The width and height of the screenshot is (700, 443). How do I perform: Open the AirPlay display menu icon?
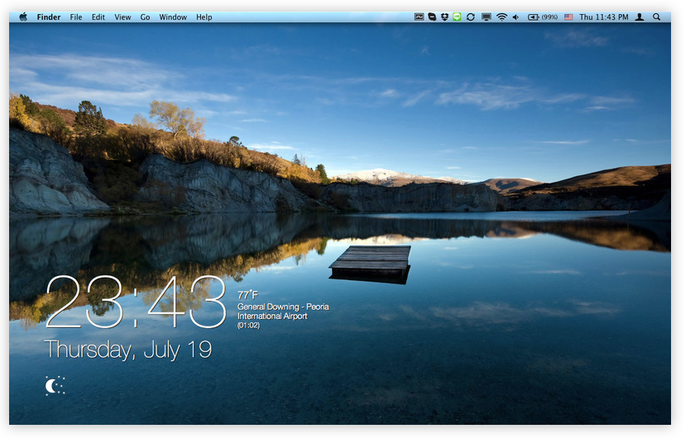(486, 17)
